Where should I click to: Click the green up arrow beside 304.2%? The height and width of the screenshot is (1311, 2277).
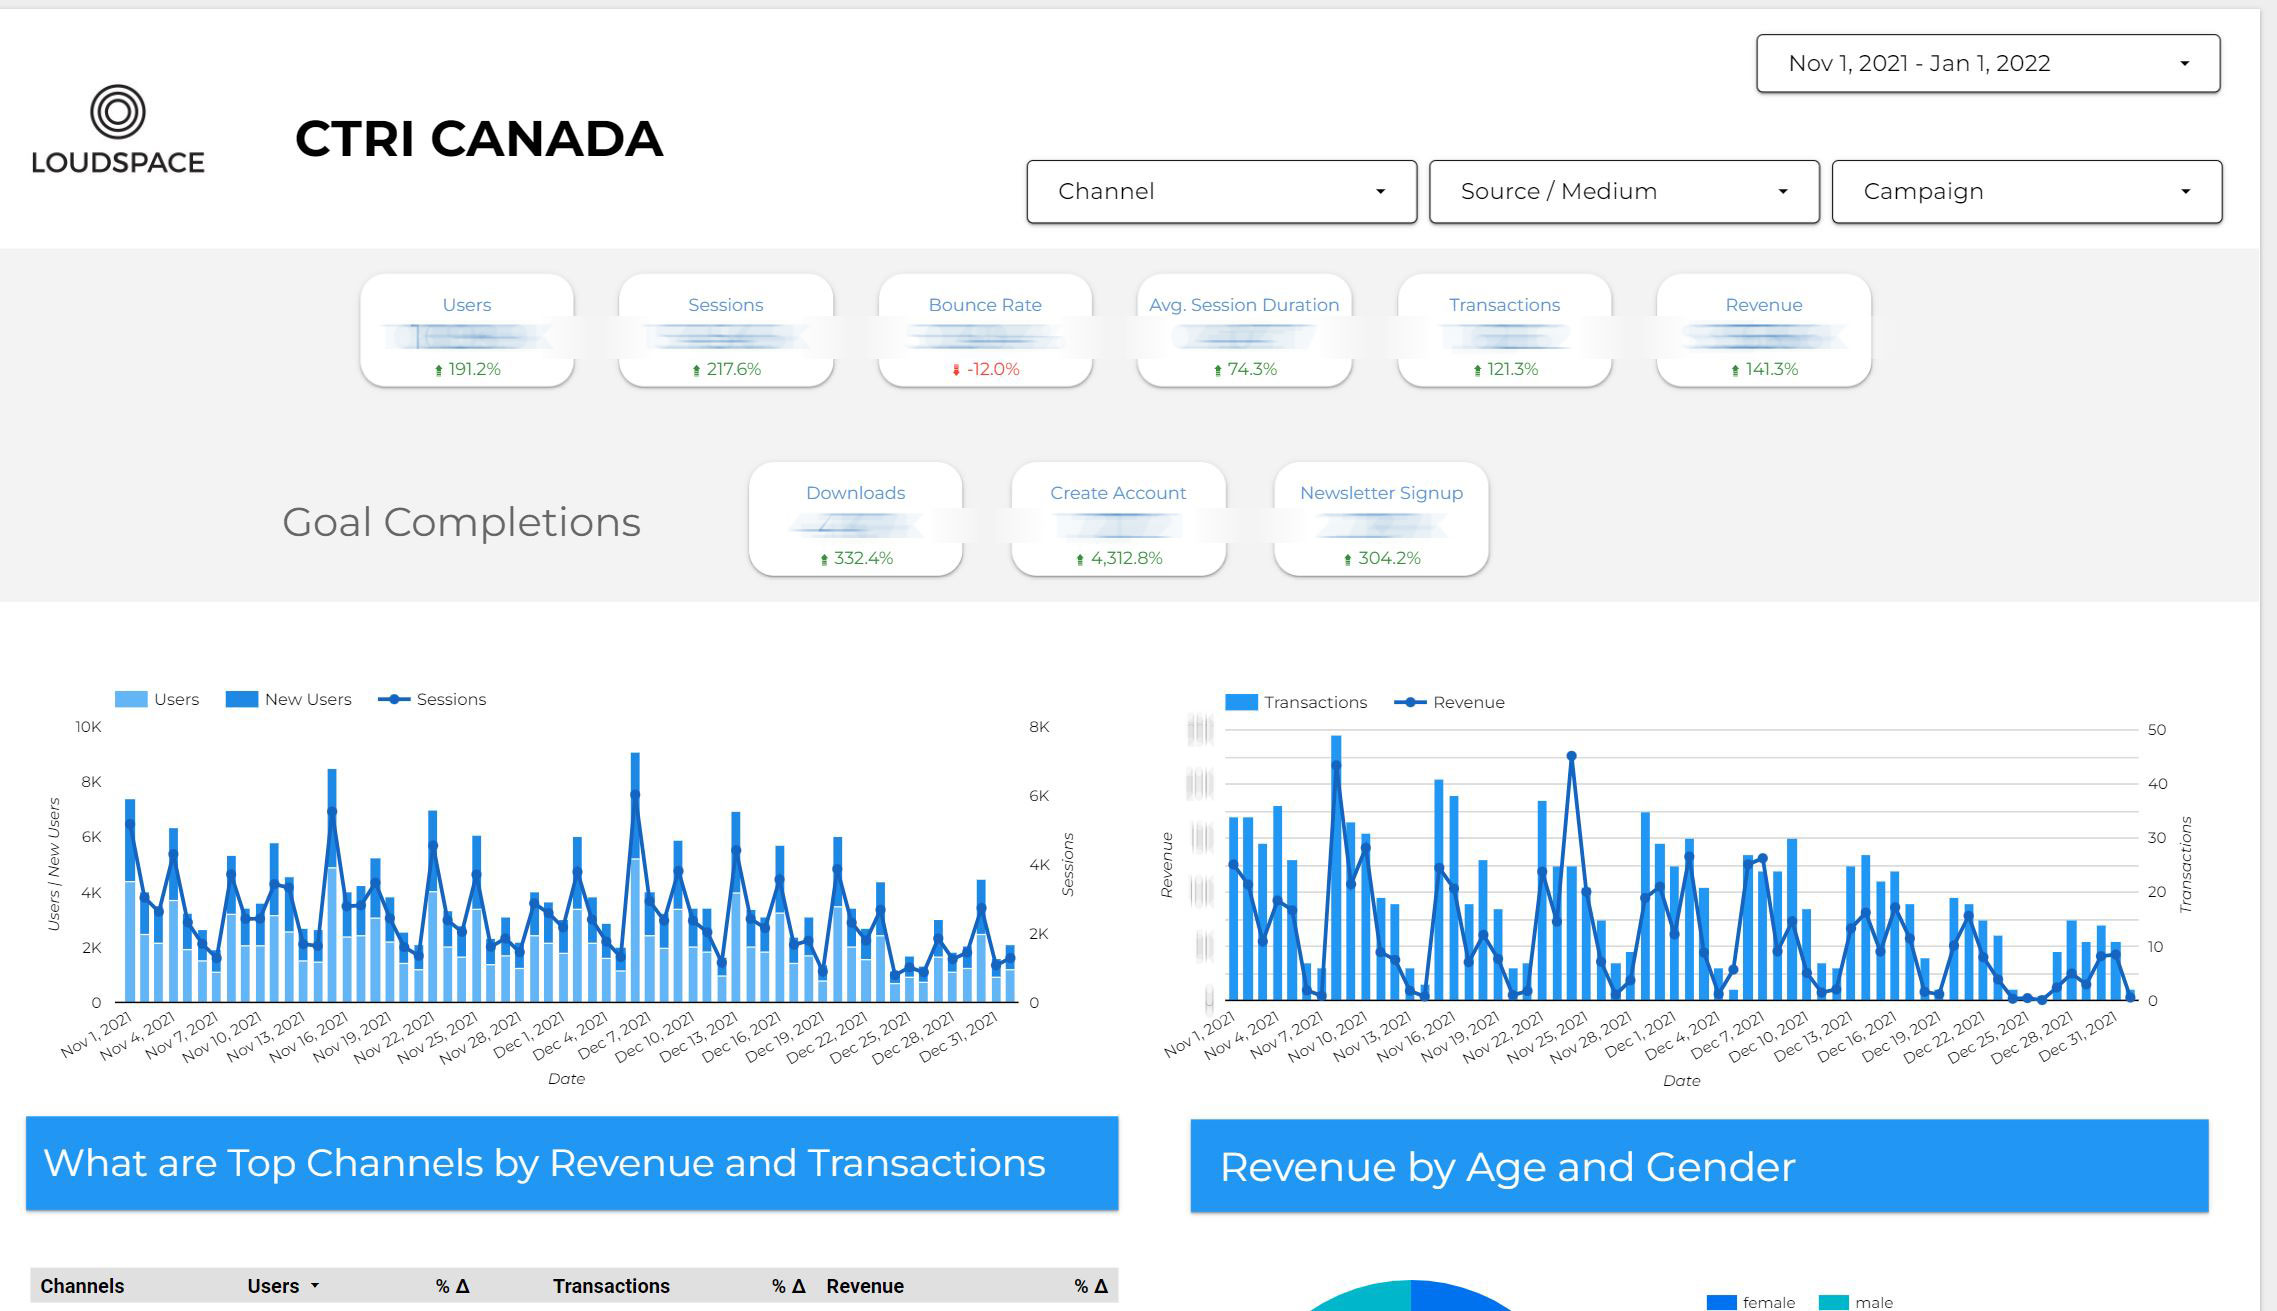pos(1348,559)
